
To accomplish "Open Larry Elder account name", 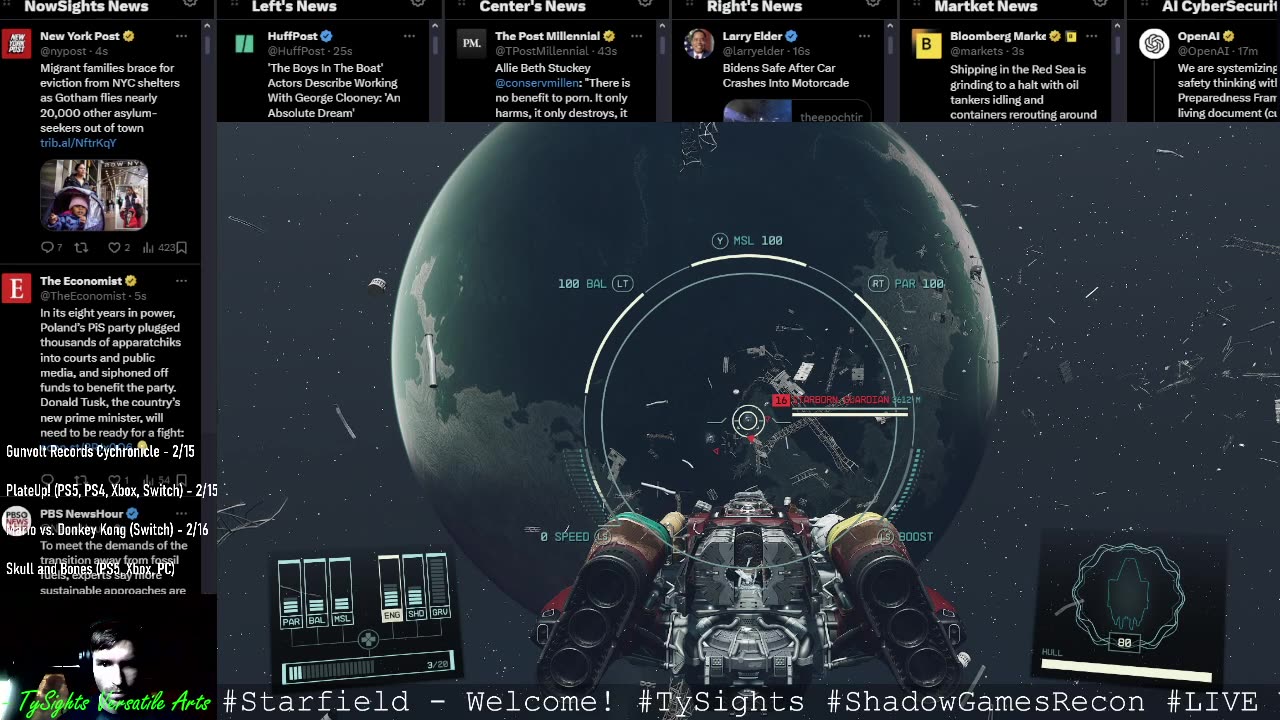I will [x=753, y=36].
